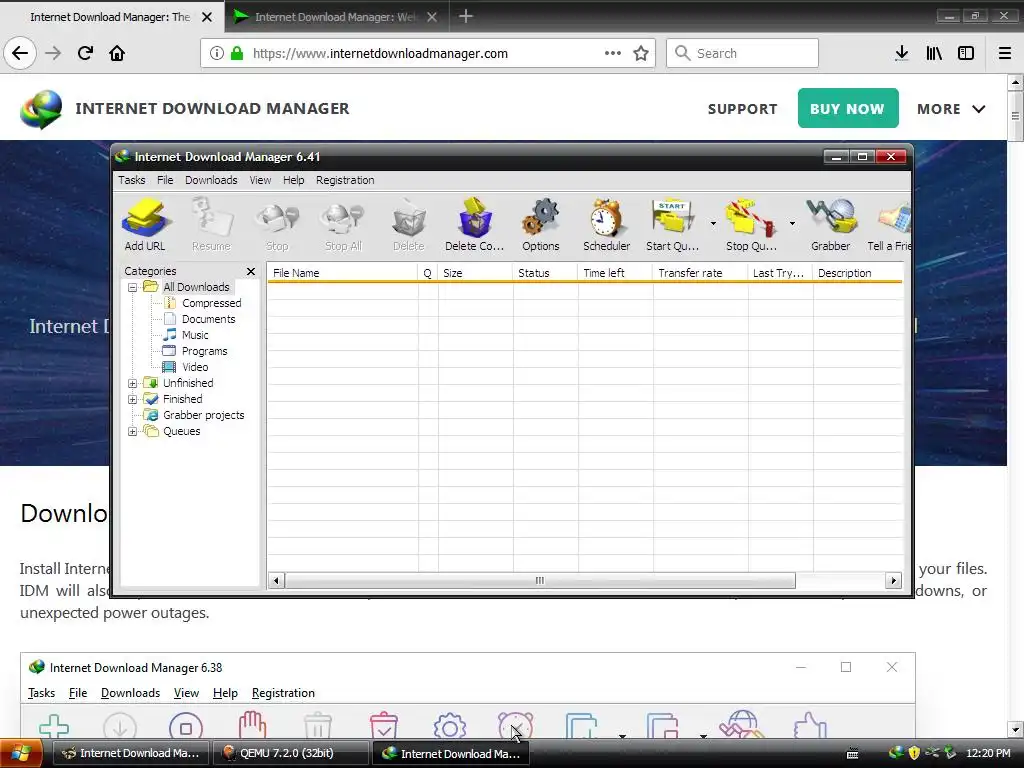Open IDM Options gear icon
Viewport: 1024px width, 768px height.
coord(541,225)
